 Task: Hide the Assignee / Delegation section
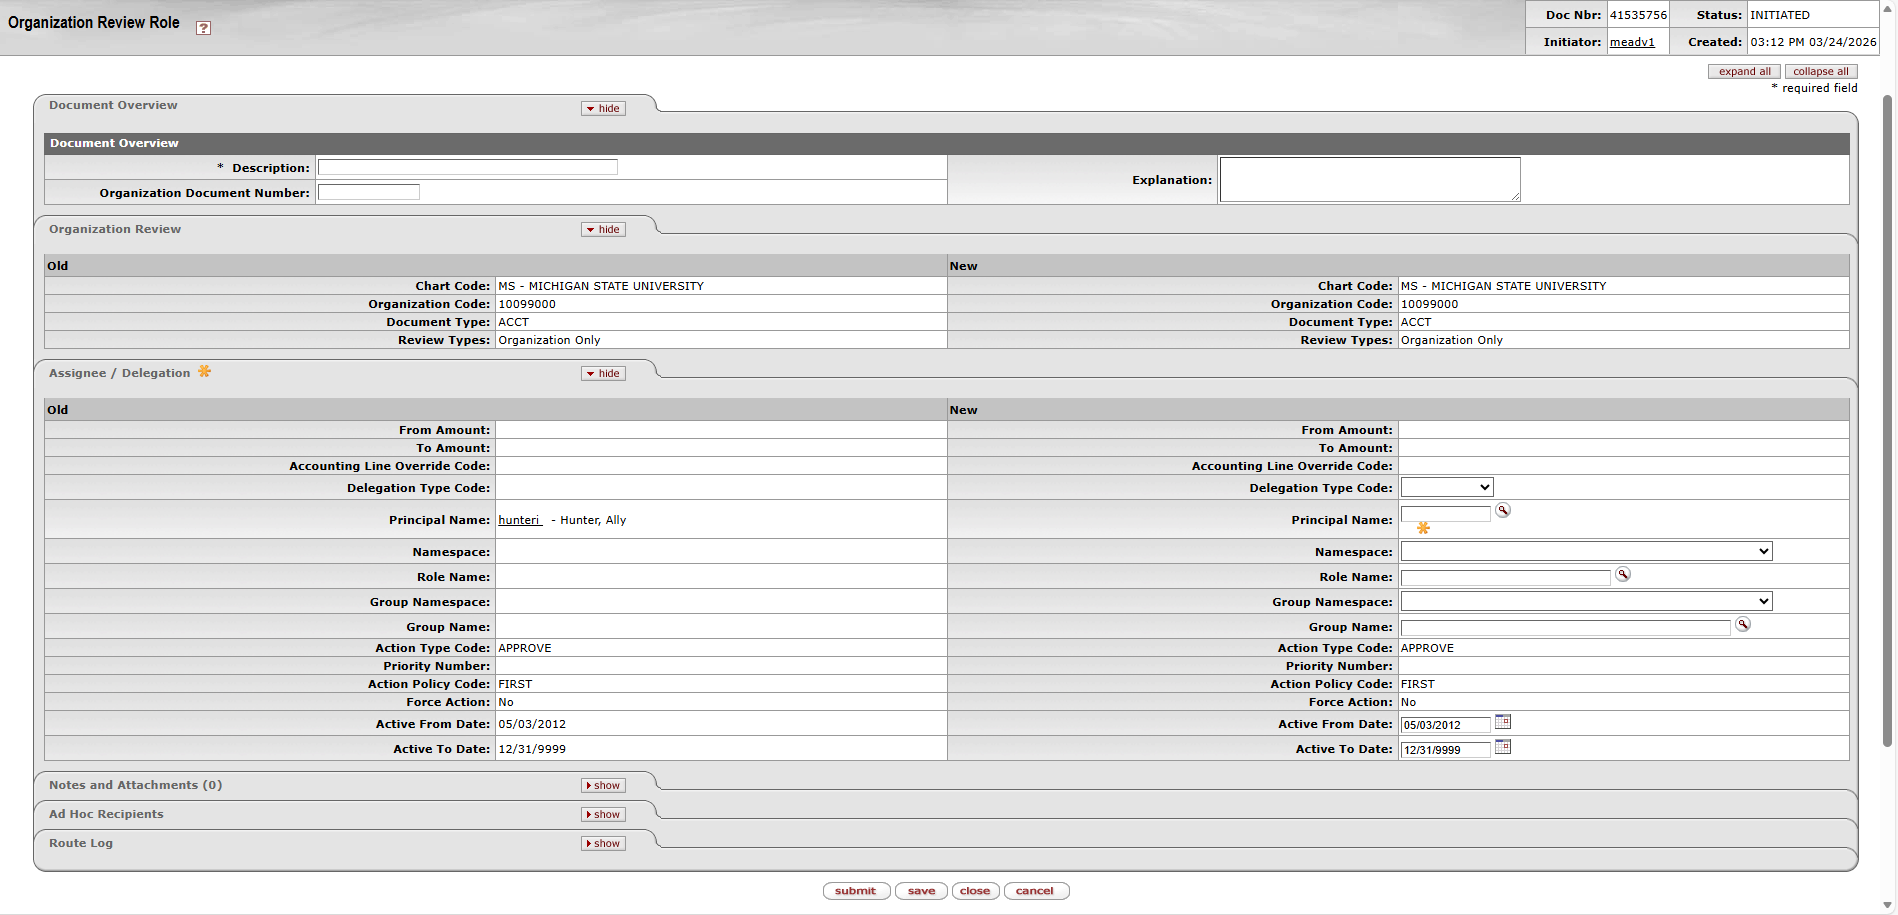point(603,374)
